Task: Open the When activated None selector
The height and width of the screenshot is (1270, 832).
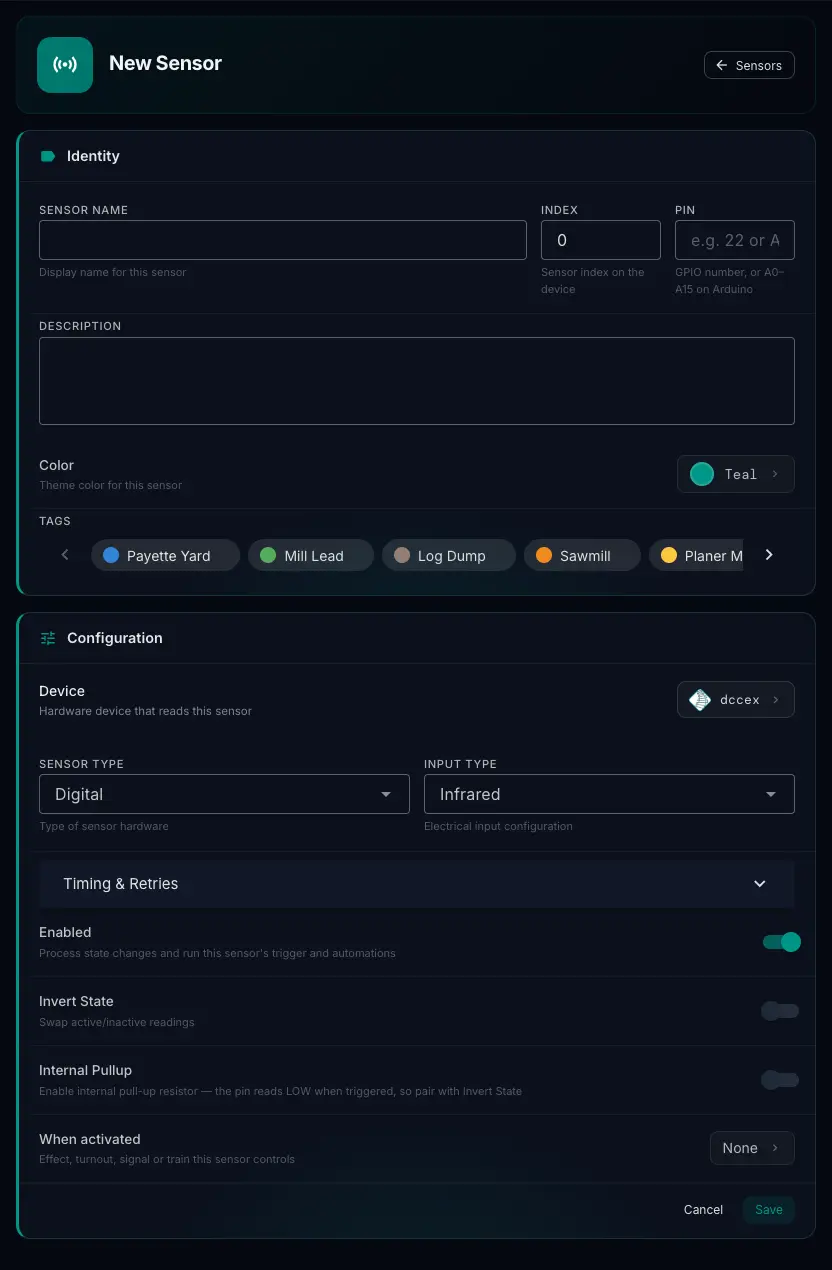Action: [x=752, y=1148]
